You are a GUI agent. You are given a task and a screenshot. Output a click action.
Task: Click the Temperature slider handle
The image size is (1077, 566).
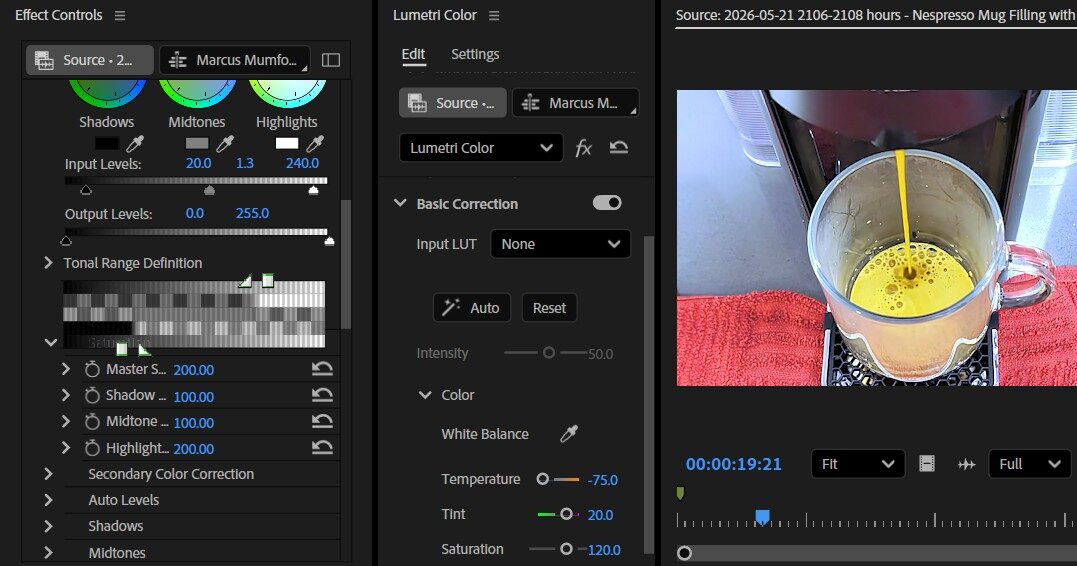(543, 479)
